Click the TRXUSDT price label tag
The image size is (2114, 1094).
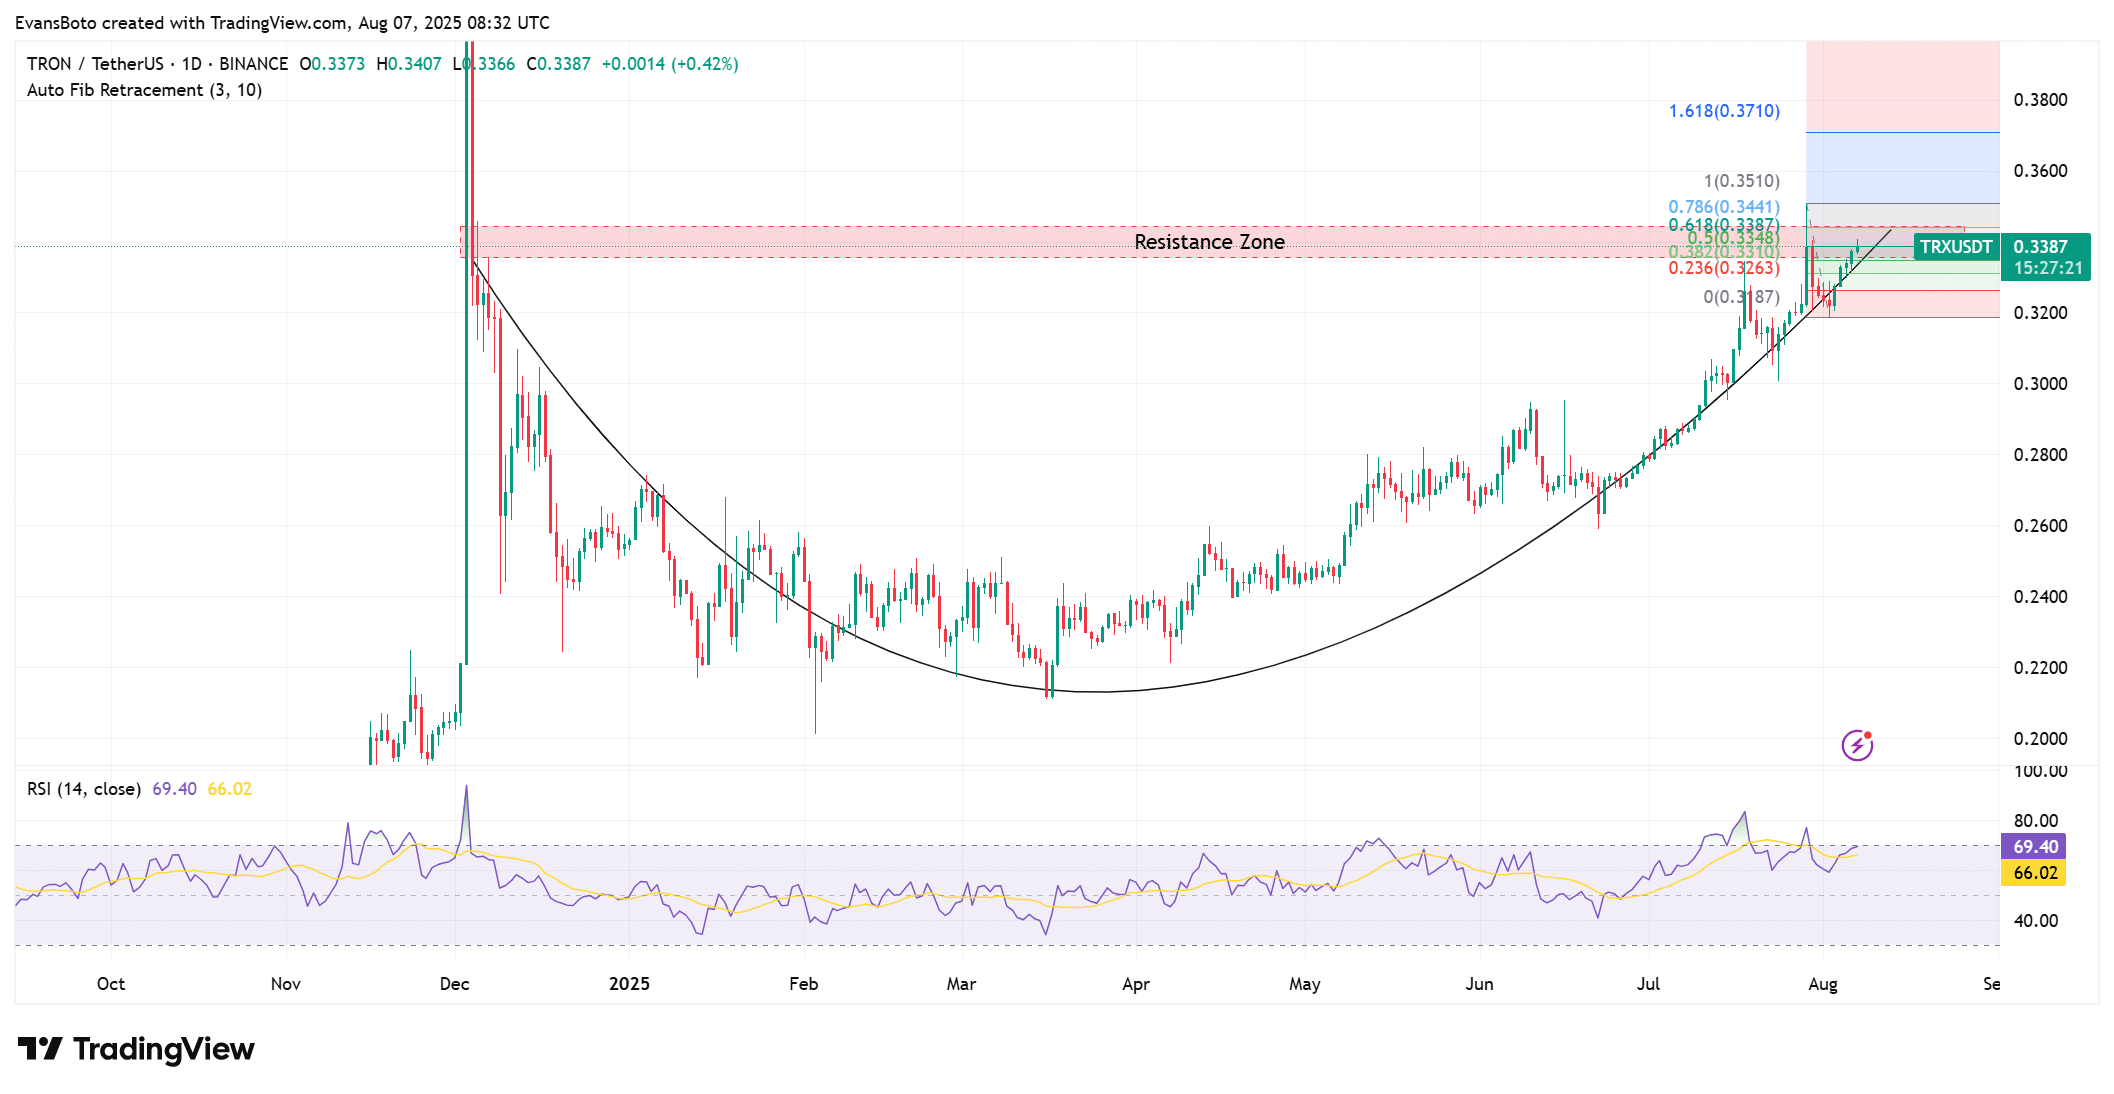tap(1955, 247)
